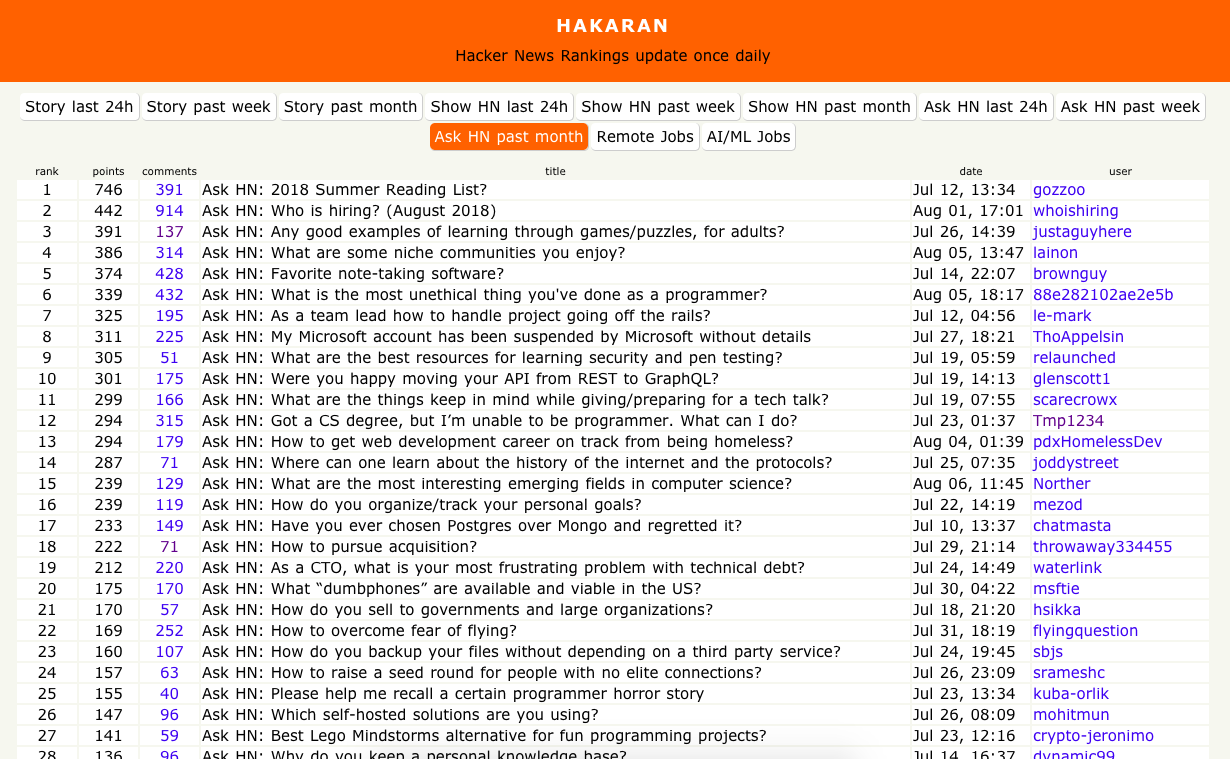Switch to the Story last 24h ranking
This screenshot has height=759, width=1230.
78,106
